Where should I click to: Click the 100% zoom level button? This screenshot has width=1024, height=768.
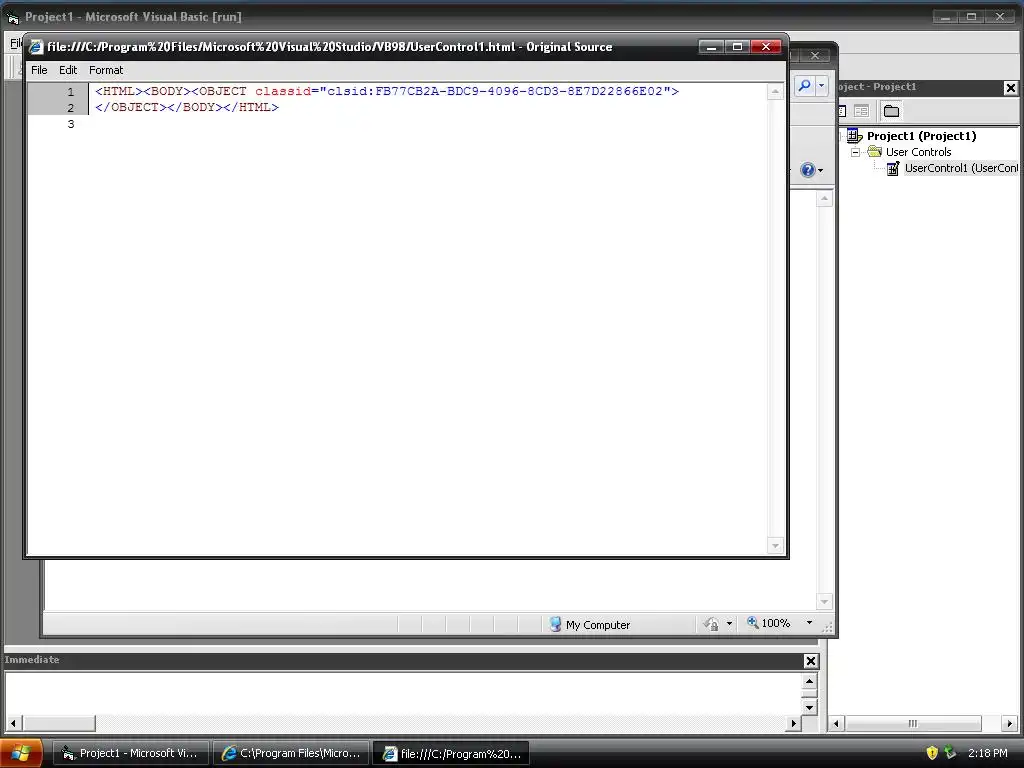point(769,623)
